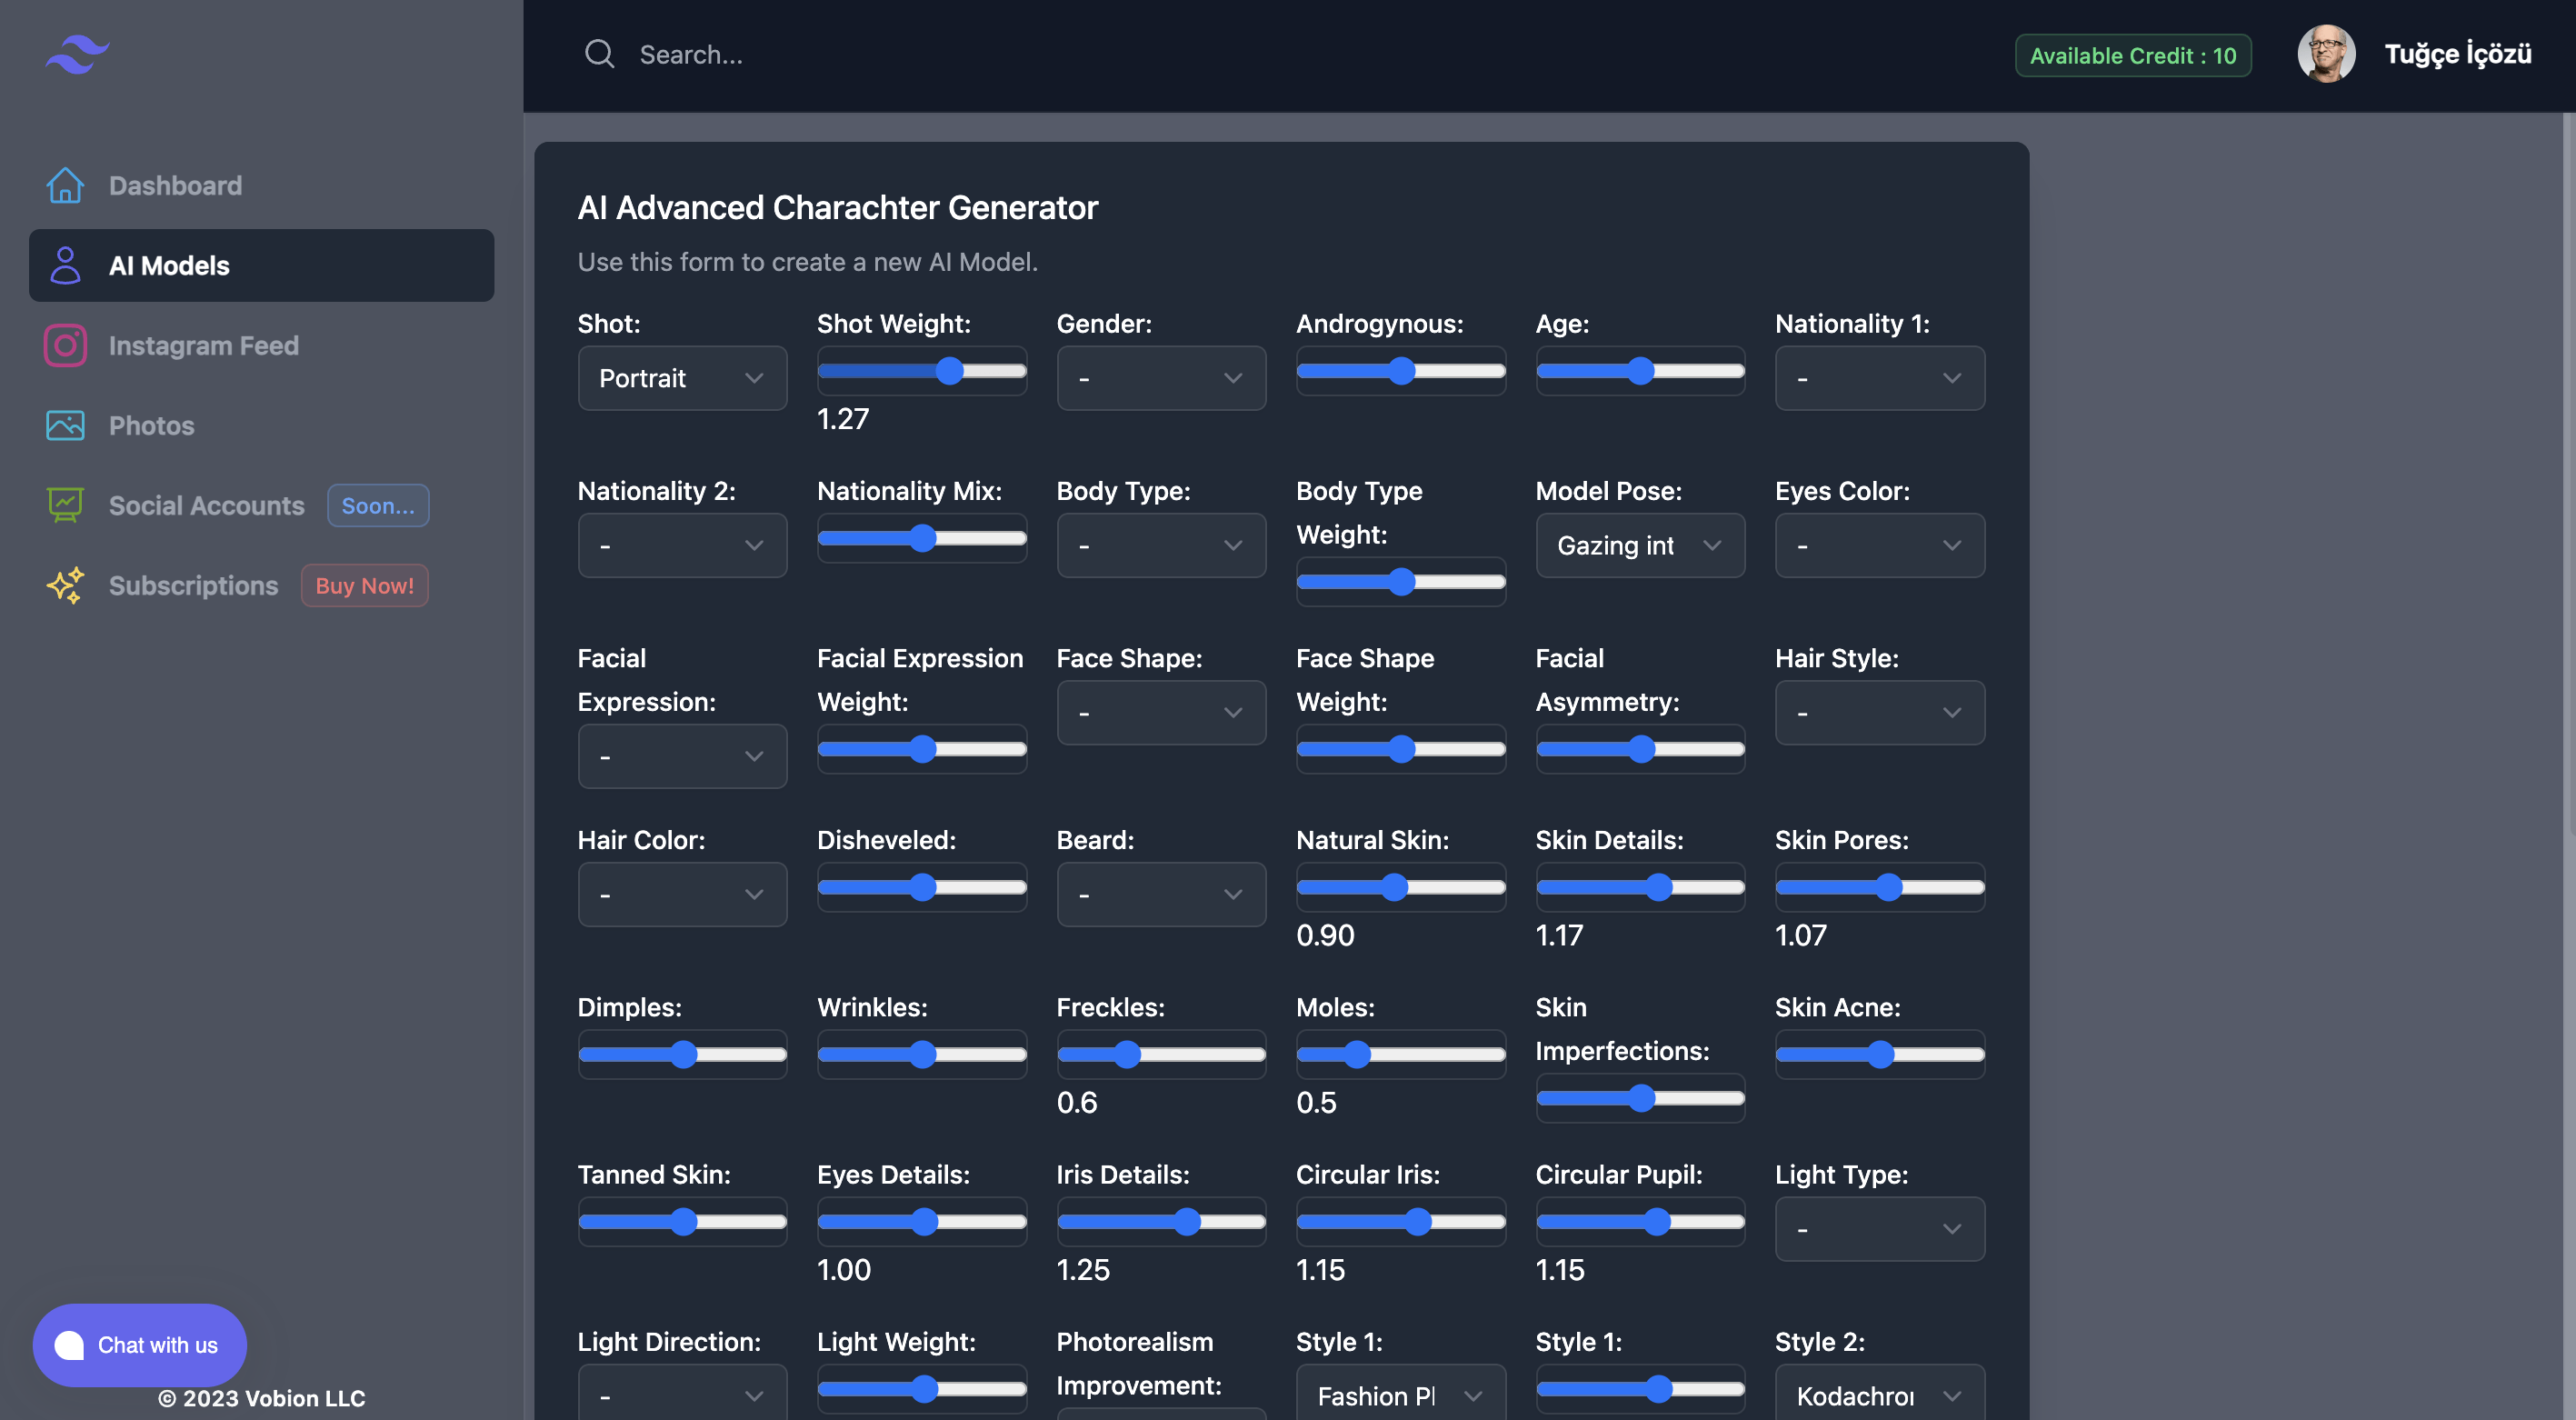Click the Social Accounts presentation icon

(x=65, y=505)
